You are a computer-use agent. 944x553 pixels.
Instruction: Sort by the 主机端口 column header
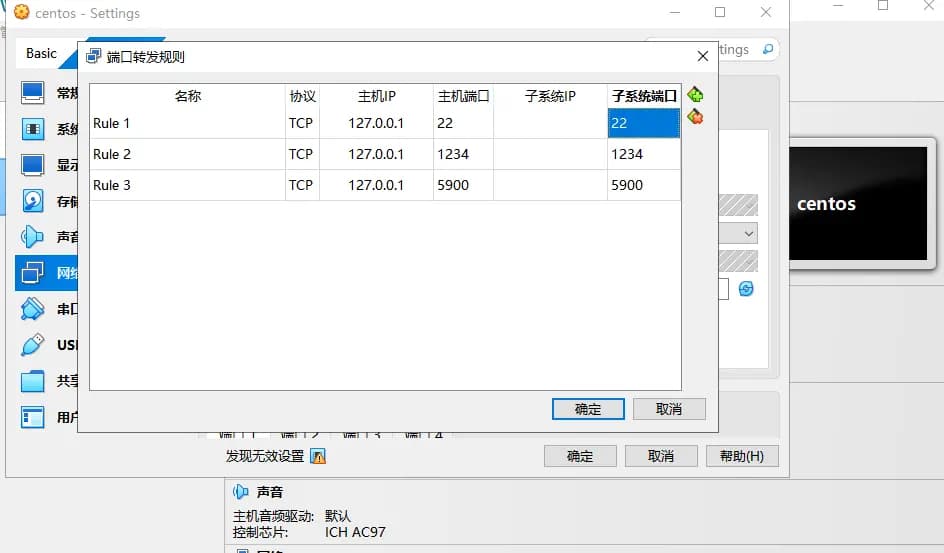pyautogui.click(x=464, y=96)
